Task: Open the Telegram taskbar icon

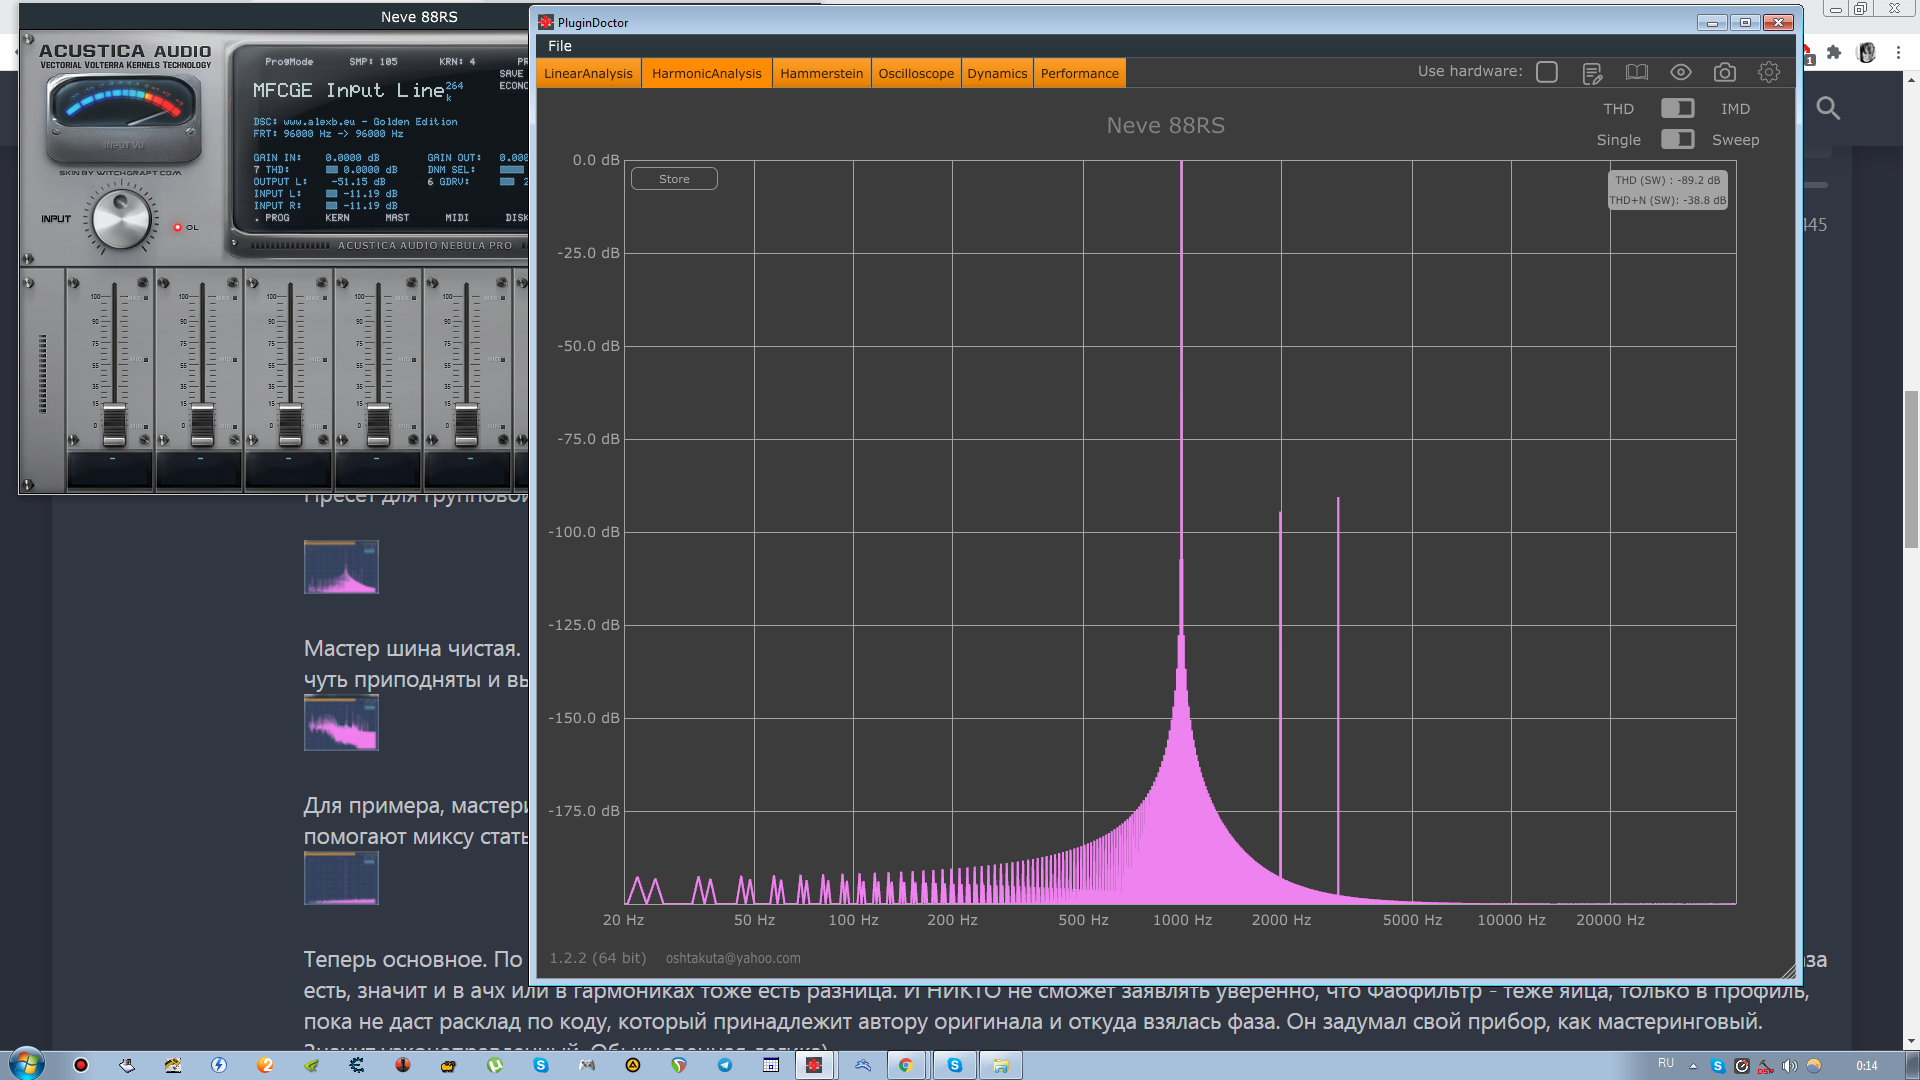Action: point(725,1065)
